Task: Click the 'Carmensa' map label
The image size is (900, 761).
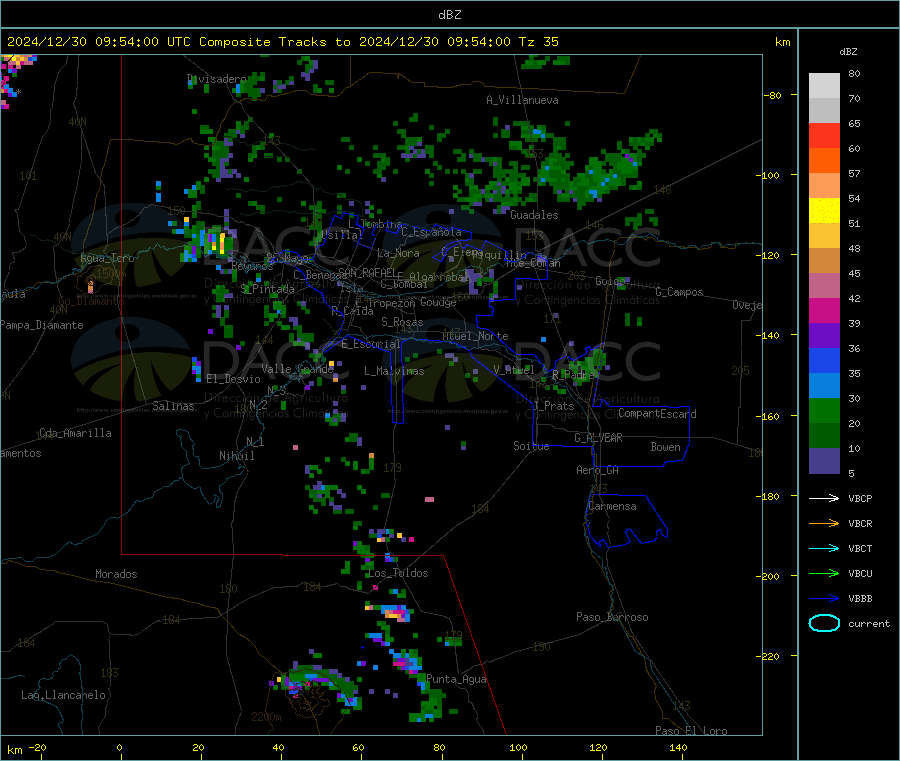Action: [x=612, y=506]
